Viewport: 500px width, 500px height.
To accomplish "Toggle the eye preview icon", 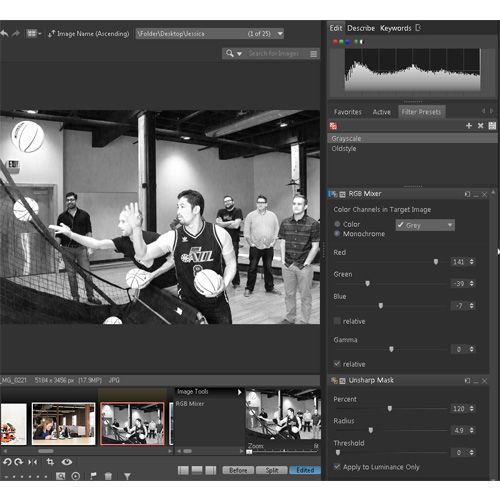I will [x=67, y=462].
